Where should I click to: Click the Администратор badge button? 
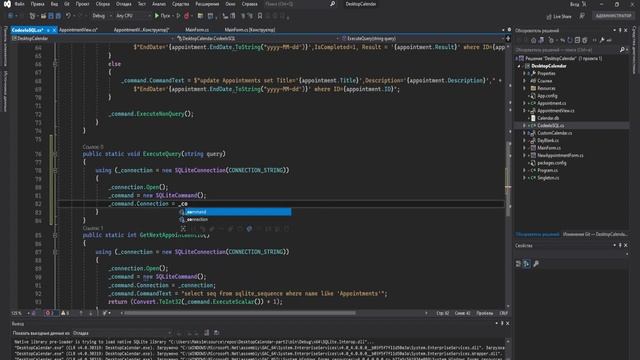click(613, 16)
